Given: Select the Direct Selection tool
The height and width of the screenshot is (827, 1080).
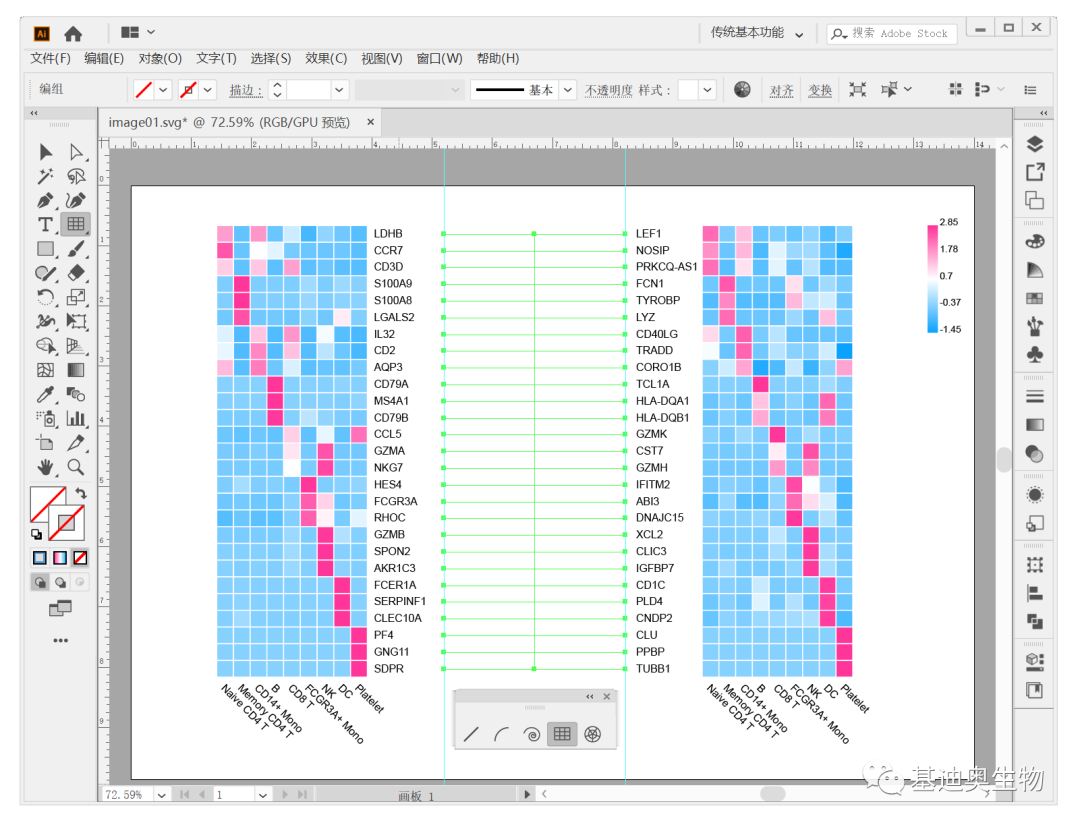Looking at the screenshot, I should pos(76,152).
